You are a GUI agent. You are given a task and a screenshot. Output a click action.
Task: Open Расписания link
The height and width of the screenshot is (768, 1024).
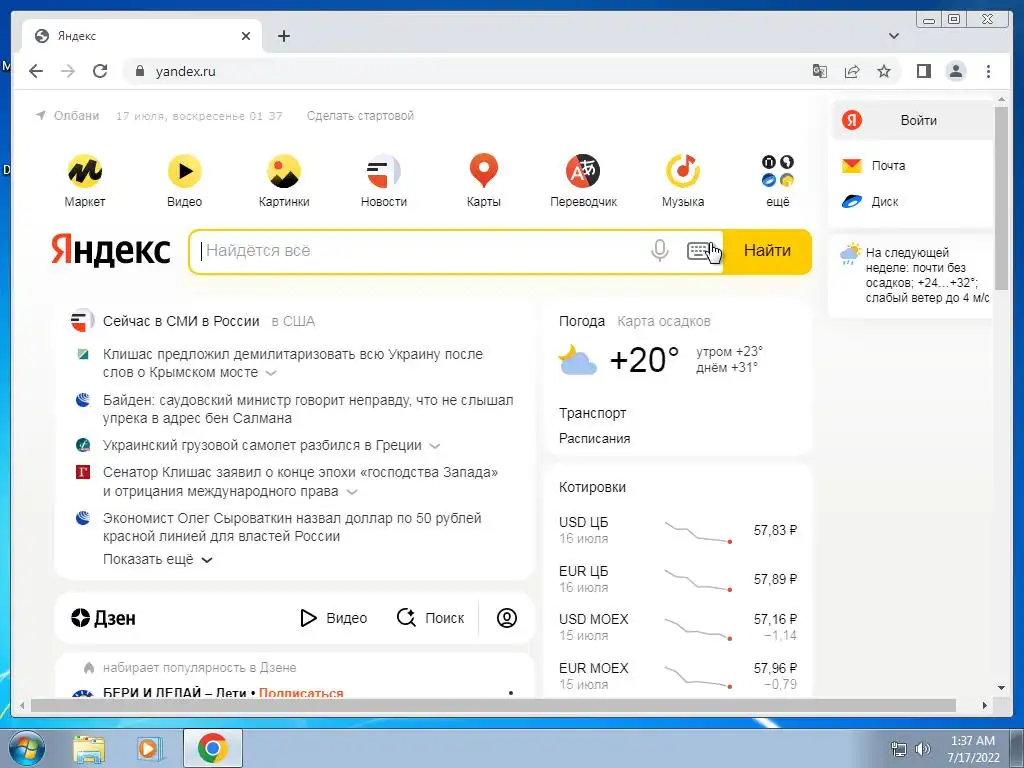pyautogui.click(x=594, y=439)
